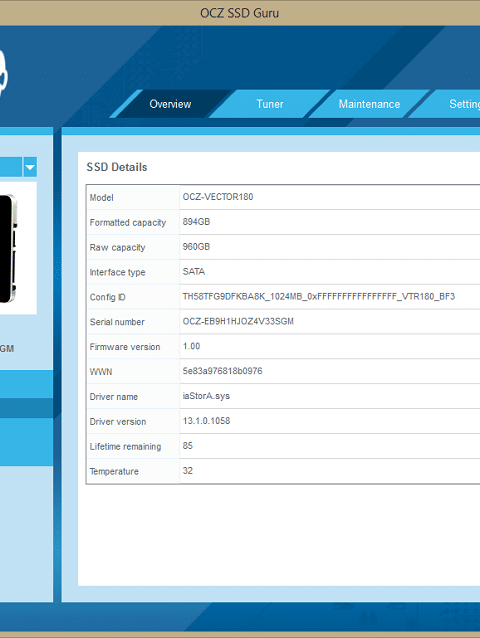This screenshot has height=638, width=480.
Task: Click the SSD Details heading
Action: pos(117,167)
